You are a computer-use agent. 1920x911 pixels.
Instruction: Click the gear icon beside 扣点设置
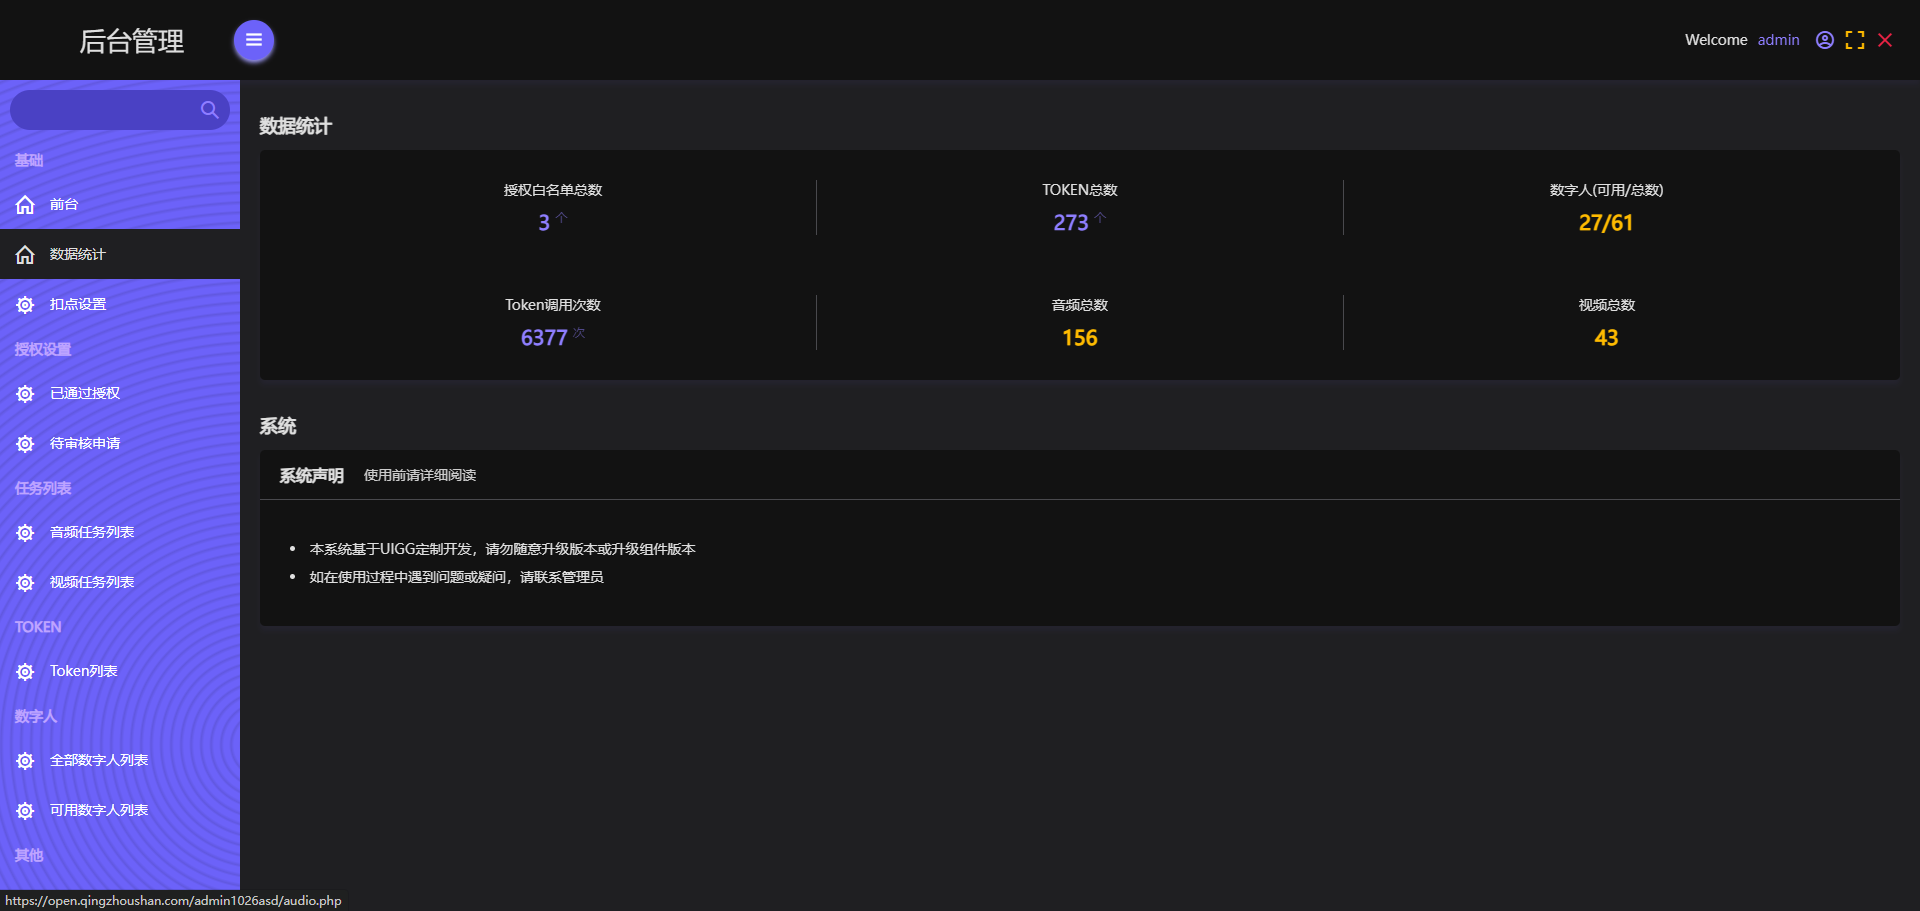pos(25,305)
